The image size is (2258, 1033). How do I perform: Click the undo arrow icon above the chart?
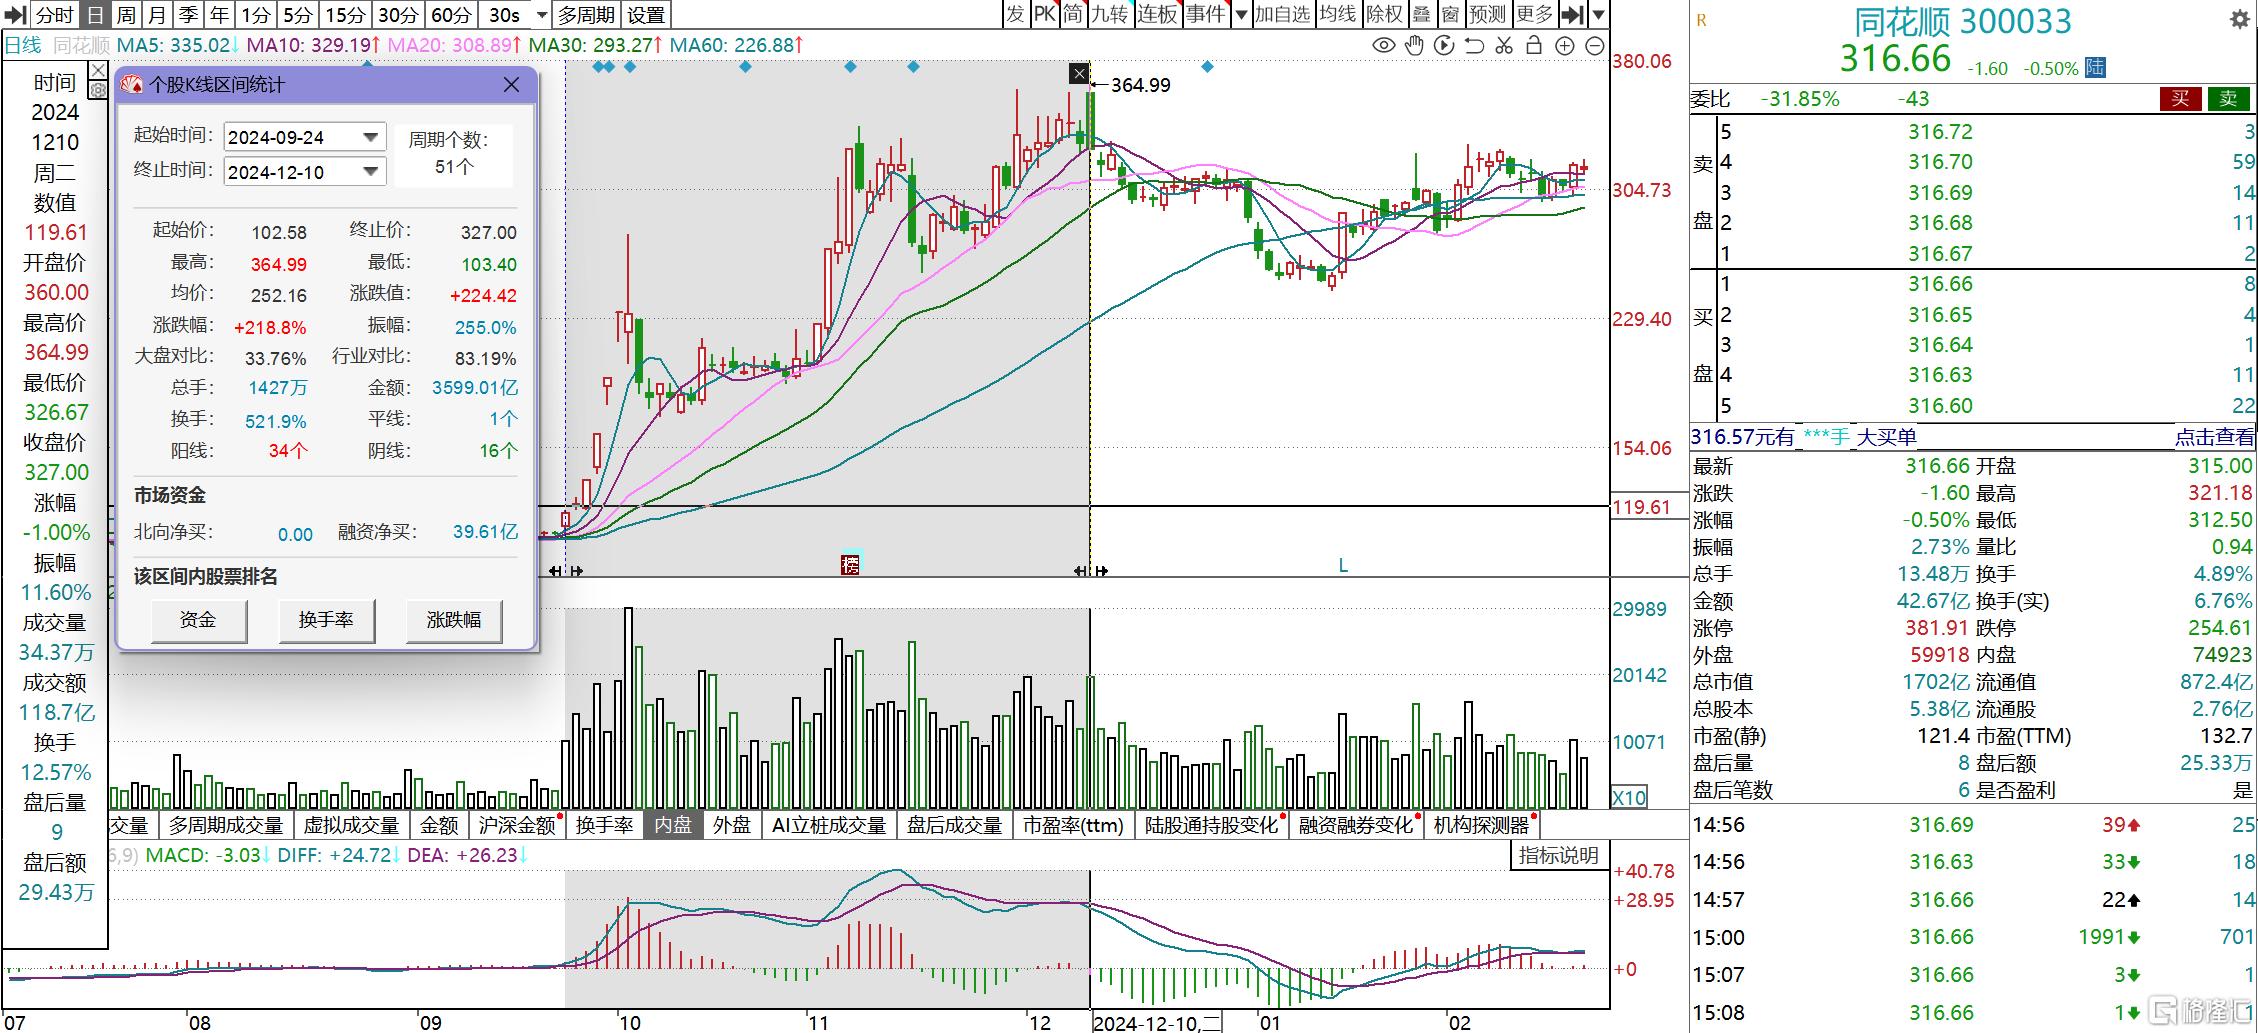(1474, 45)
